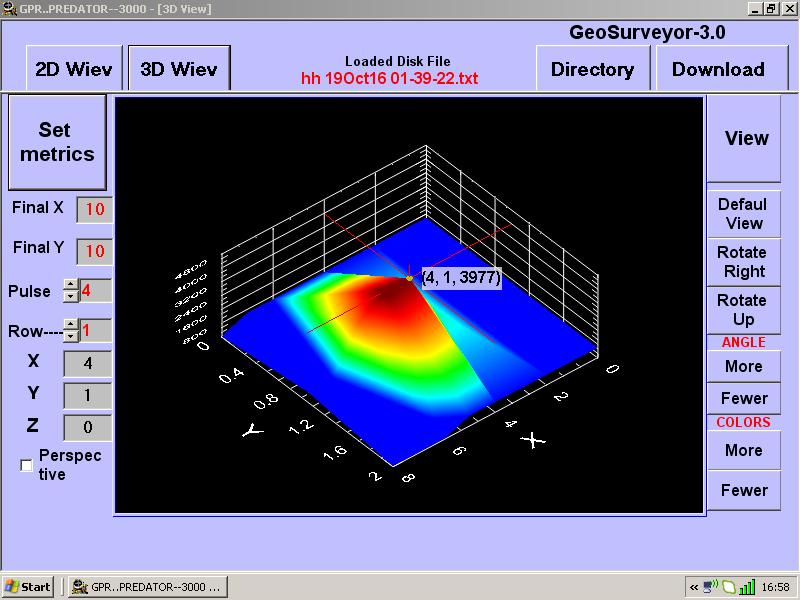Reset to Default View

coord(744,214)
